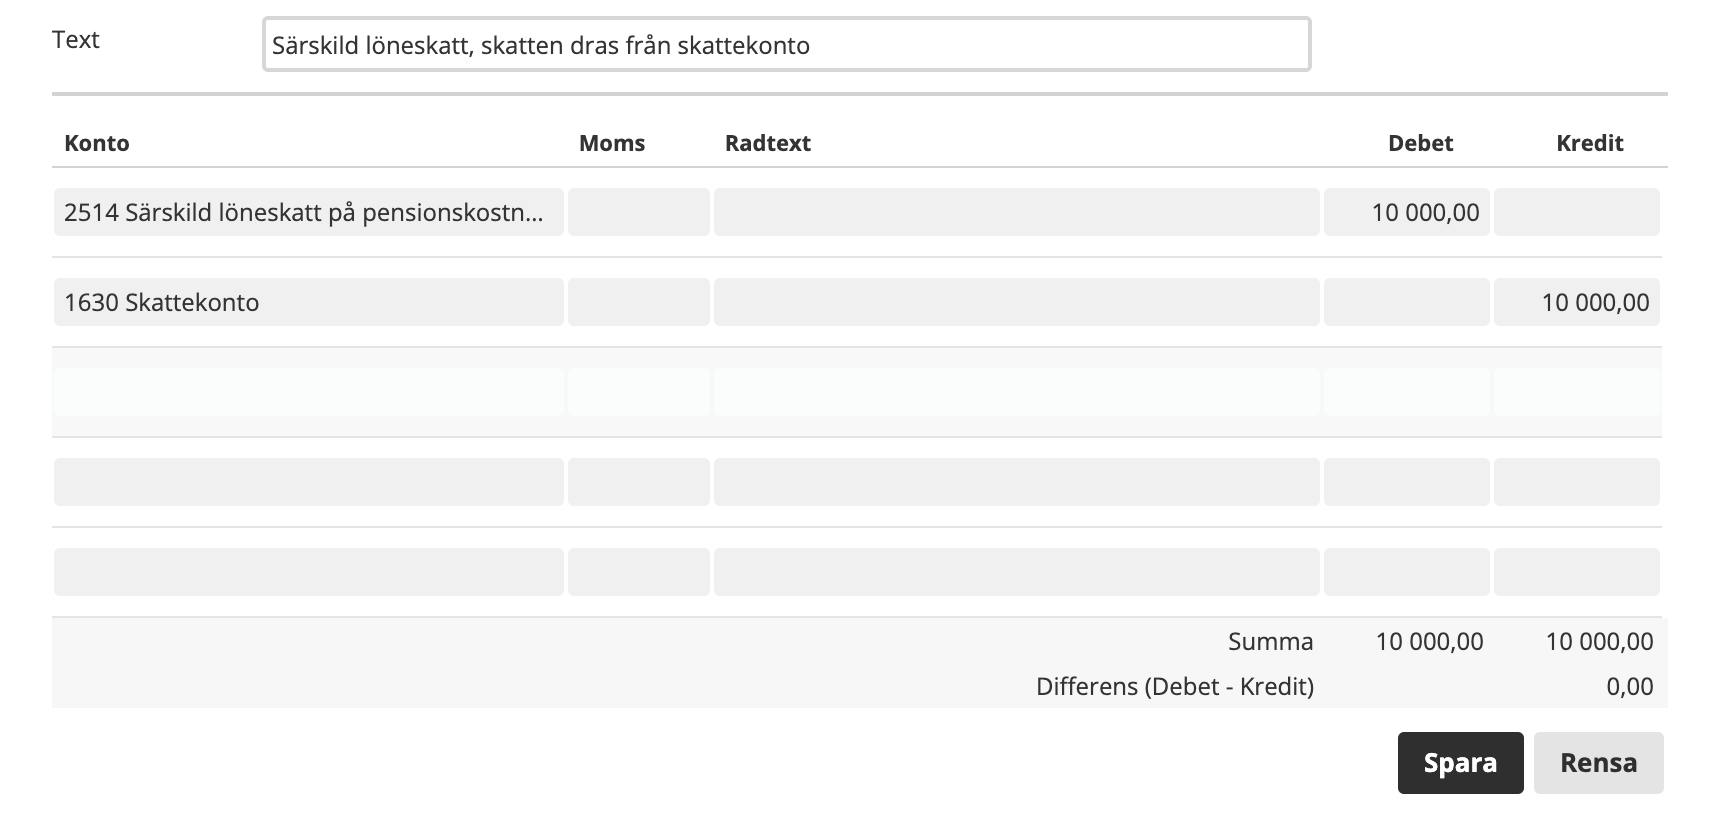
Task: Click the Rensa button
Action: (1598, 763)
